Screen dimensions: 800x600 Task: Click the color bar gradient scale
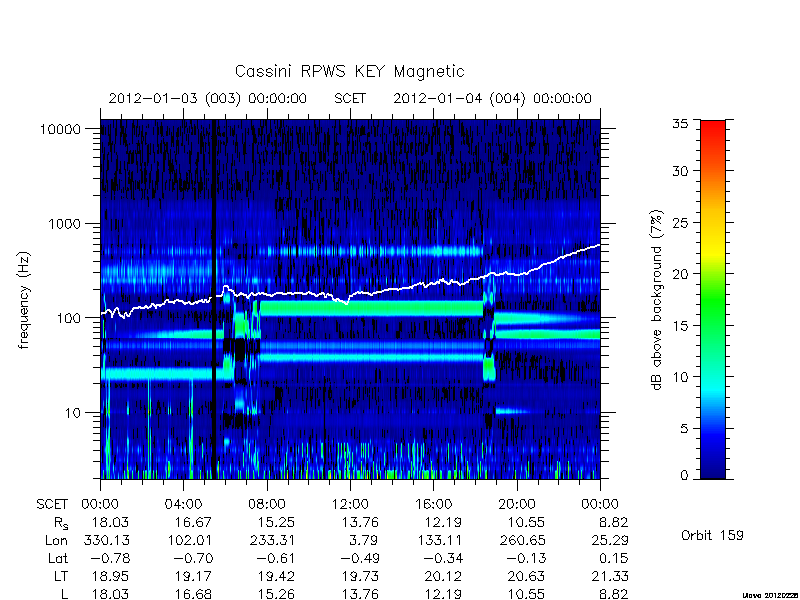(713, 299)
